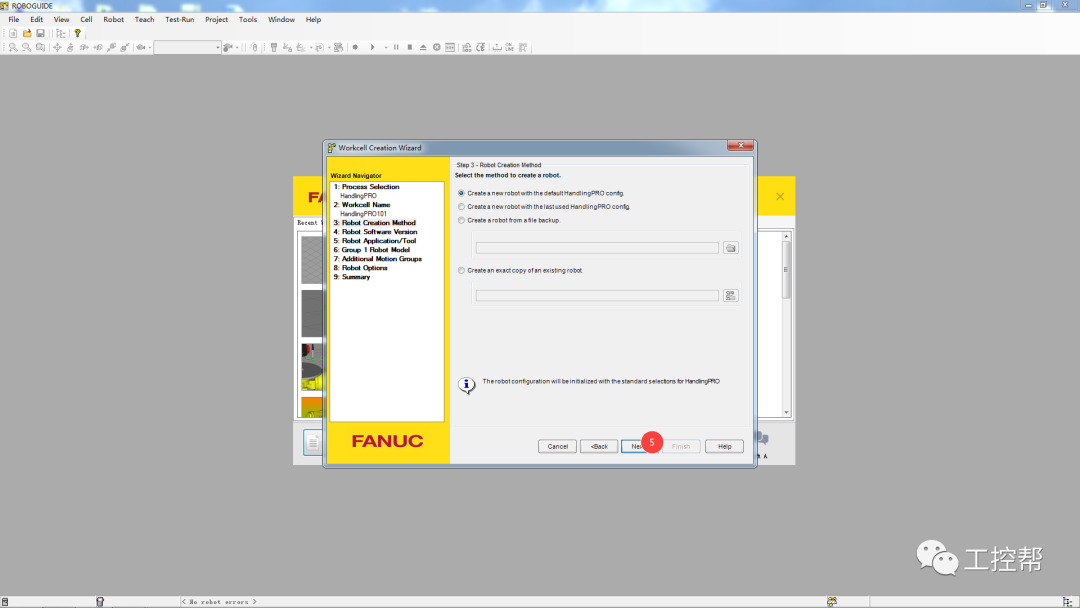Select '8: Robot Options' step
Image resolution: width=1080 pixels, height=608 pixels.
[361, 268]
